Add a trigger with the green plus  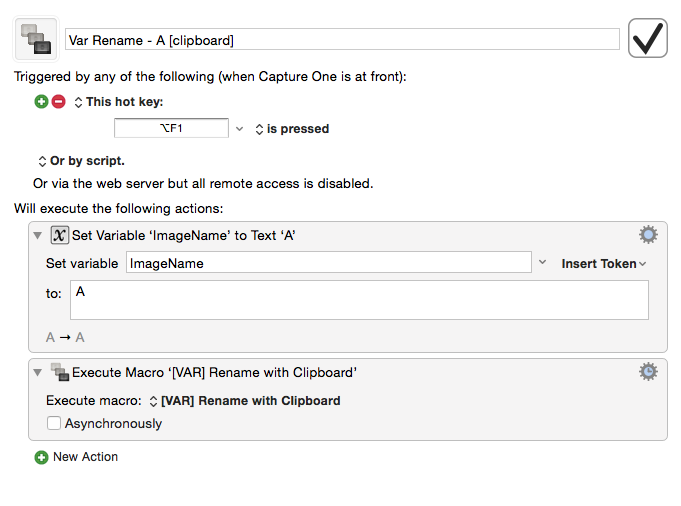[x=41, y=102]
